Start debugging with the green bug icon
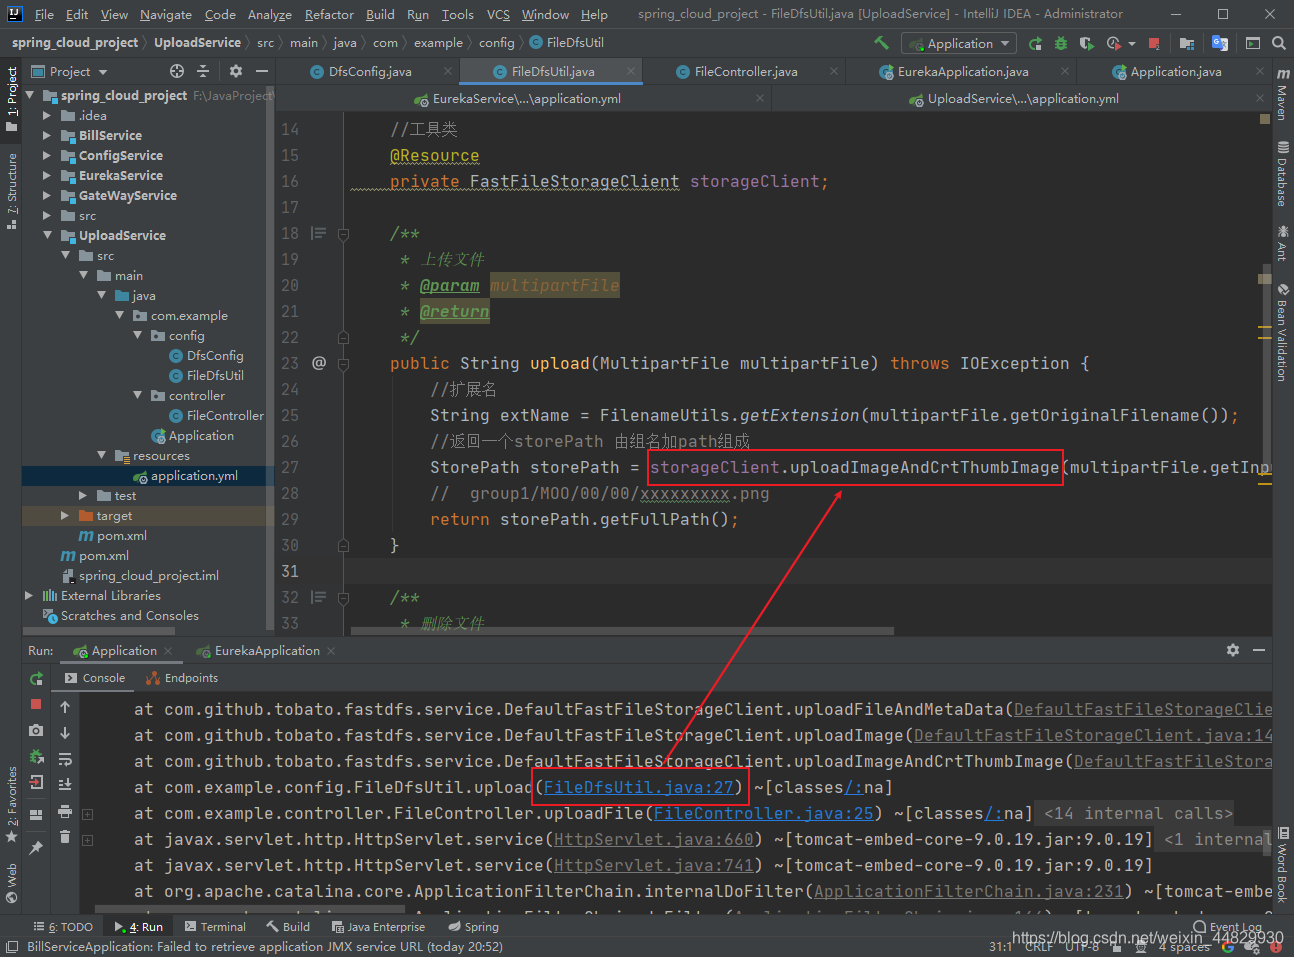 pyautogui.click(x=1061, y=43)
